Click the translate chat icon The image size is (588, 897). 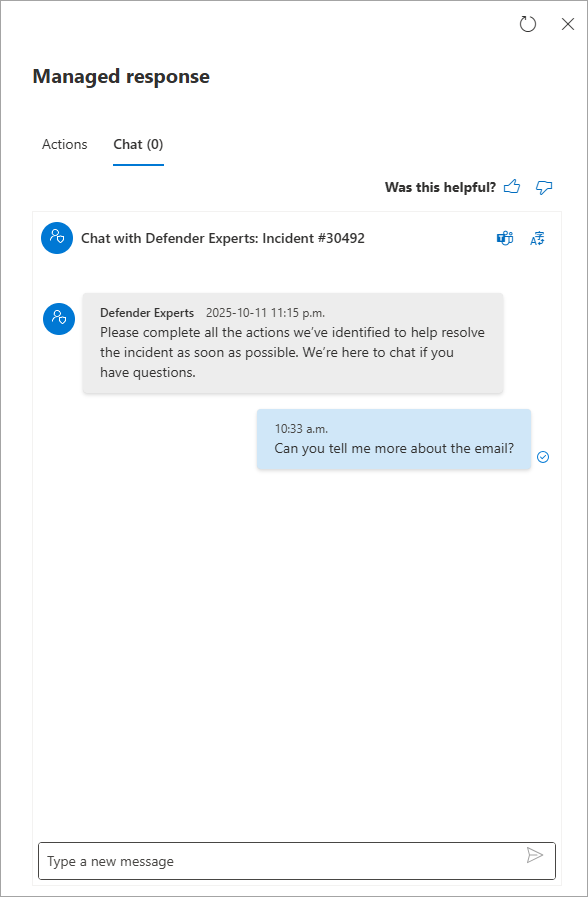point(538,239)
